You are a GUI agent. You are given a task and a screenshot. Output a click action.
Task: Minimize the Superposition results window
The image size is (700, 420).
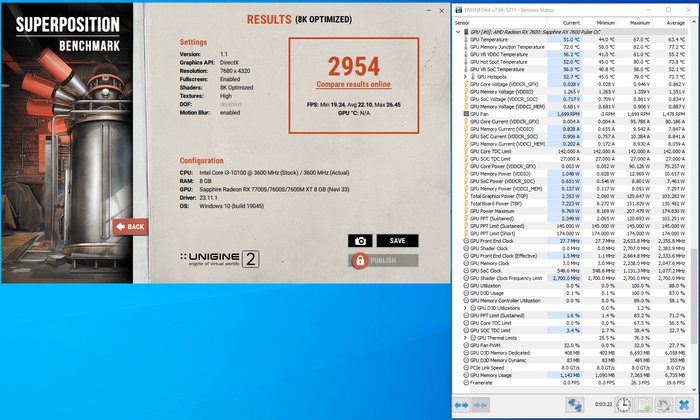point(429,10)
